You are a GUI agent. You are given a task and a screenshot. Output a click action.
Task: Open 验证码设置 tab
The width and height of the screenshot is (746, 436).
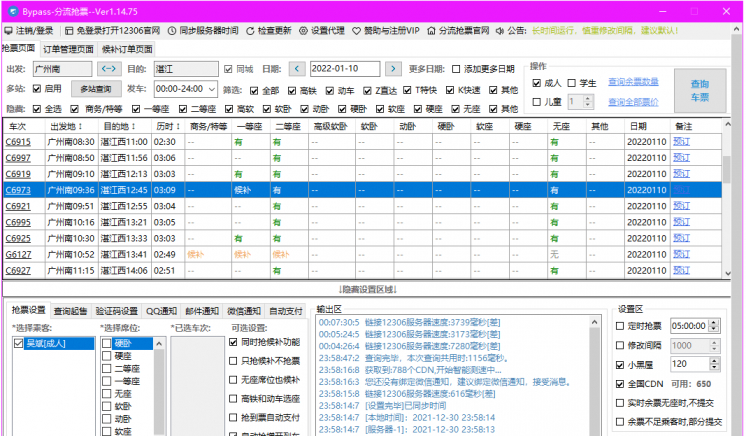117,311
